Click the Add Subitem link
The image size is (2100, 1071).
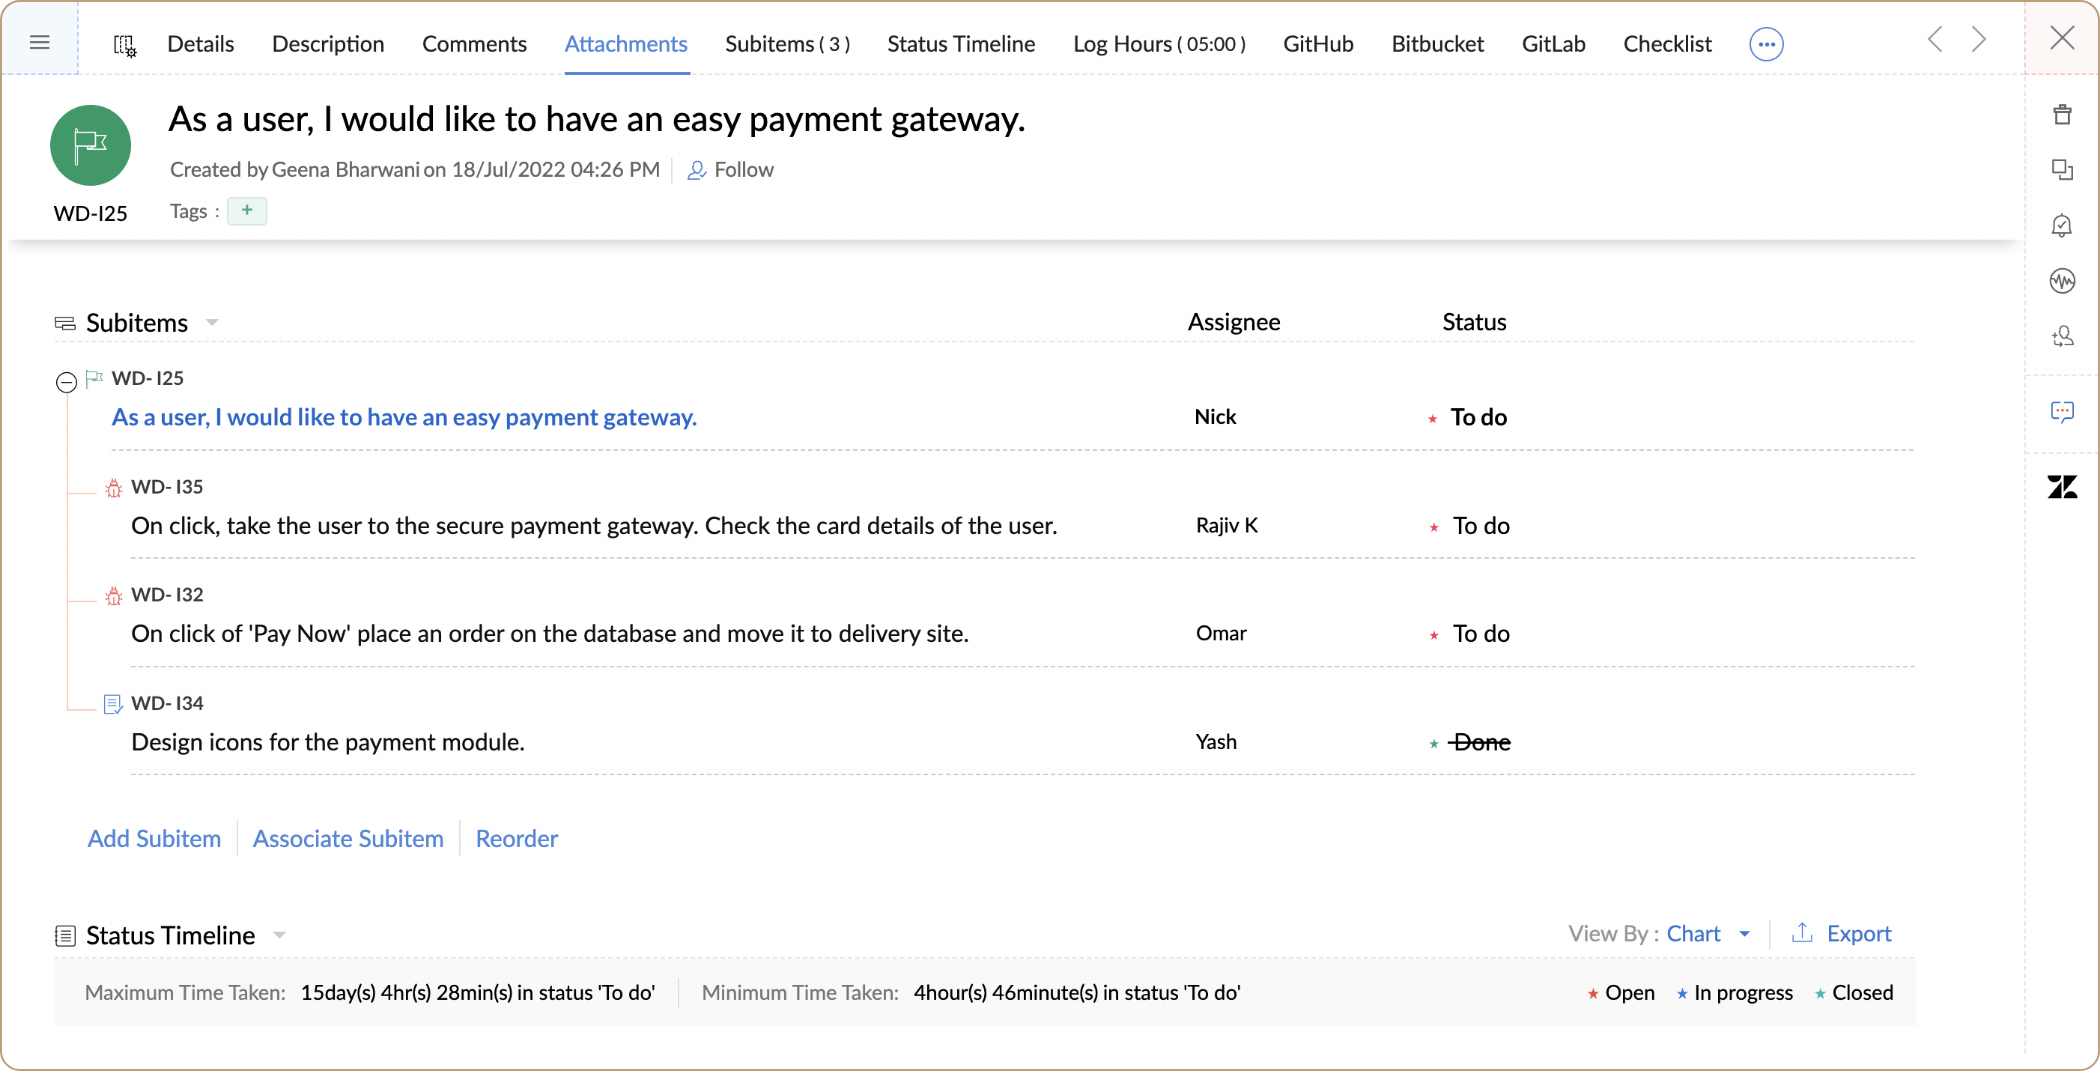154,838
